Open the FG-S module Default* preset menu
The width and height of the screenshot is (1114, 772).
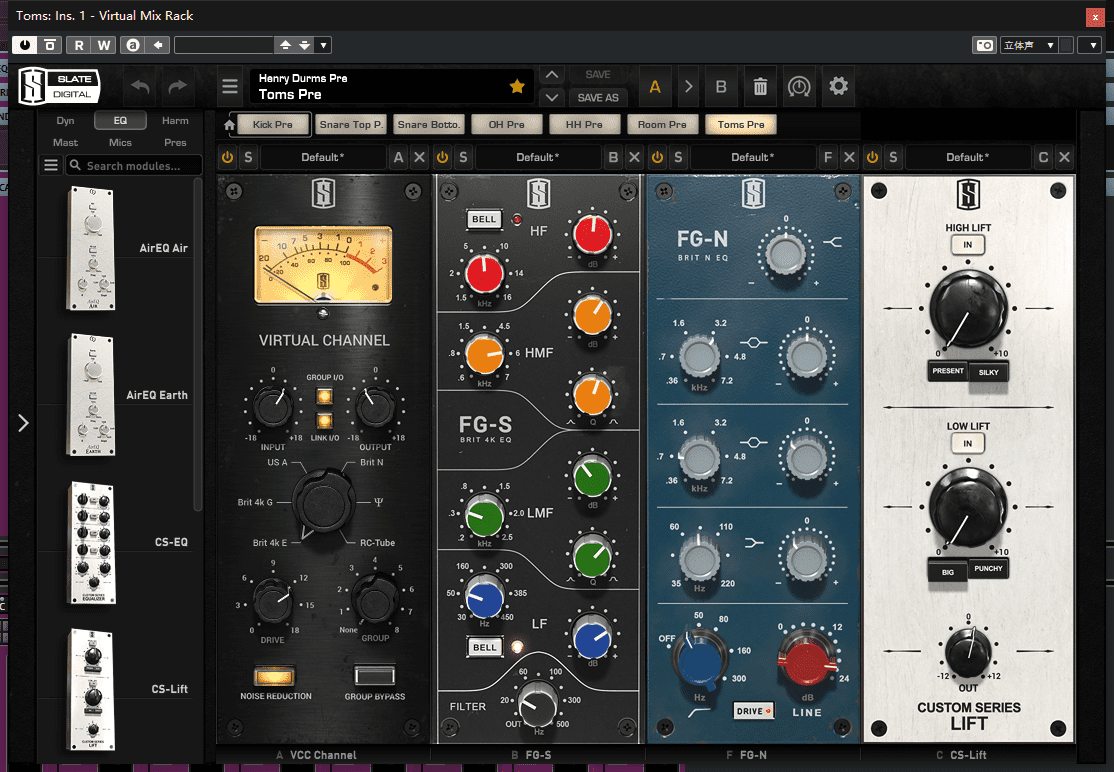point(538,157)
